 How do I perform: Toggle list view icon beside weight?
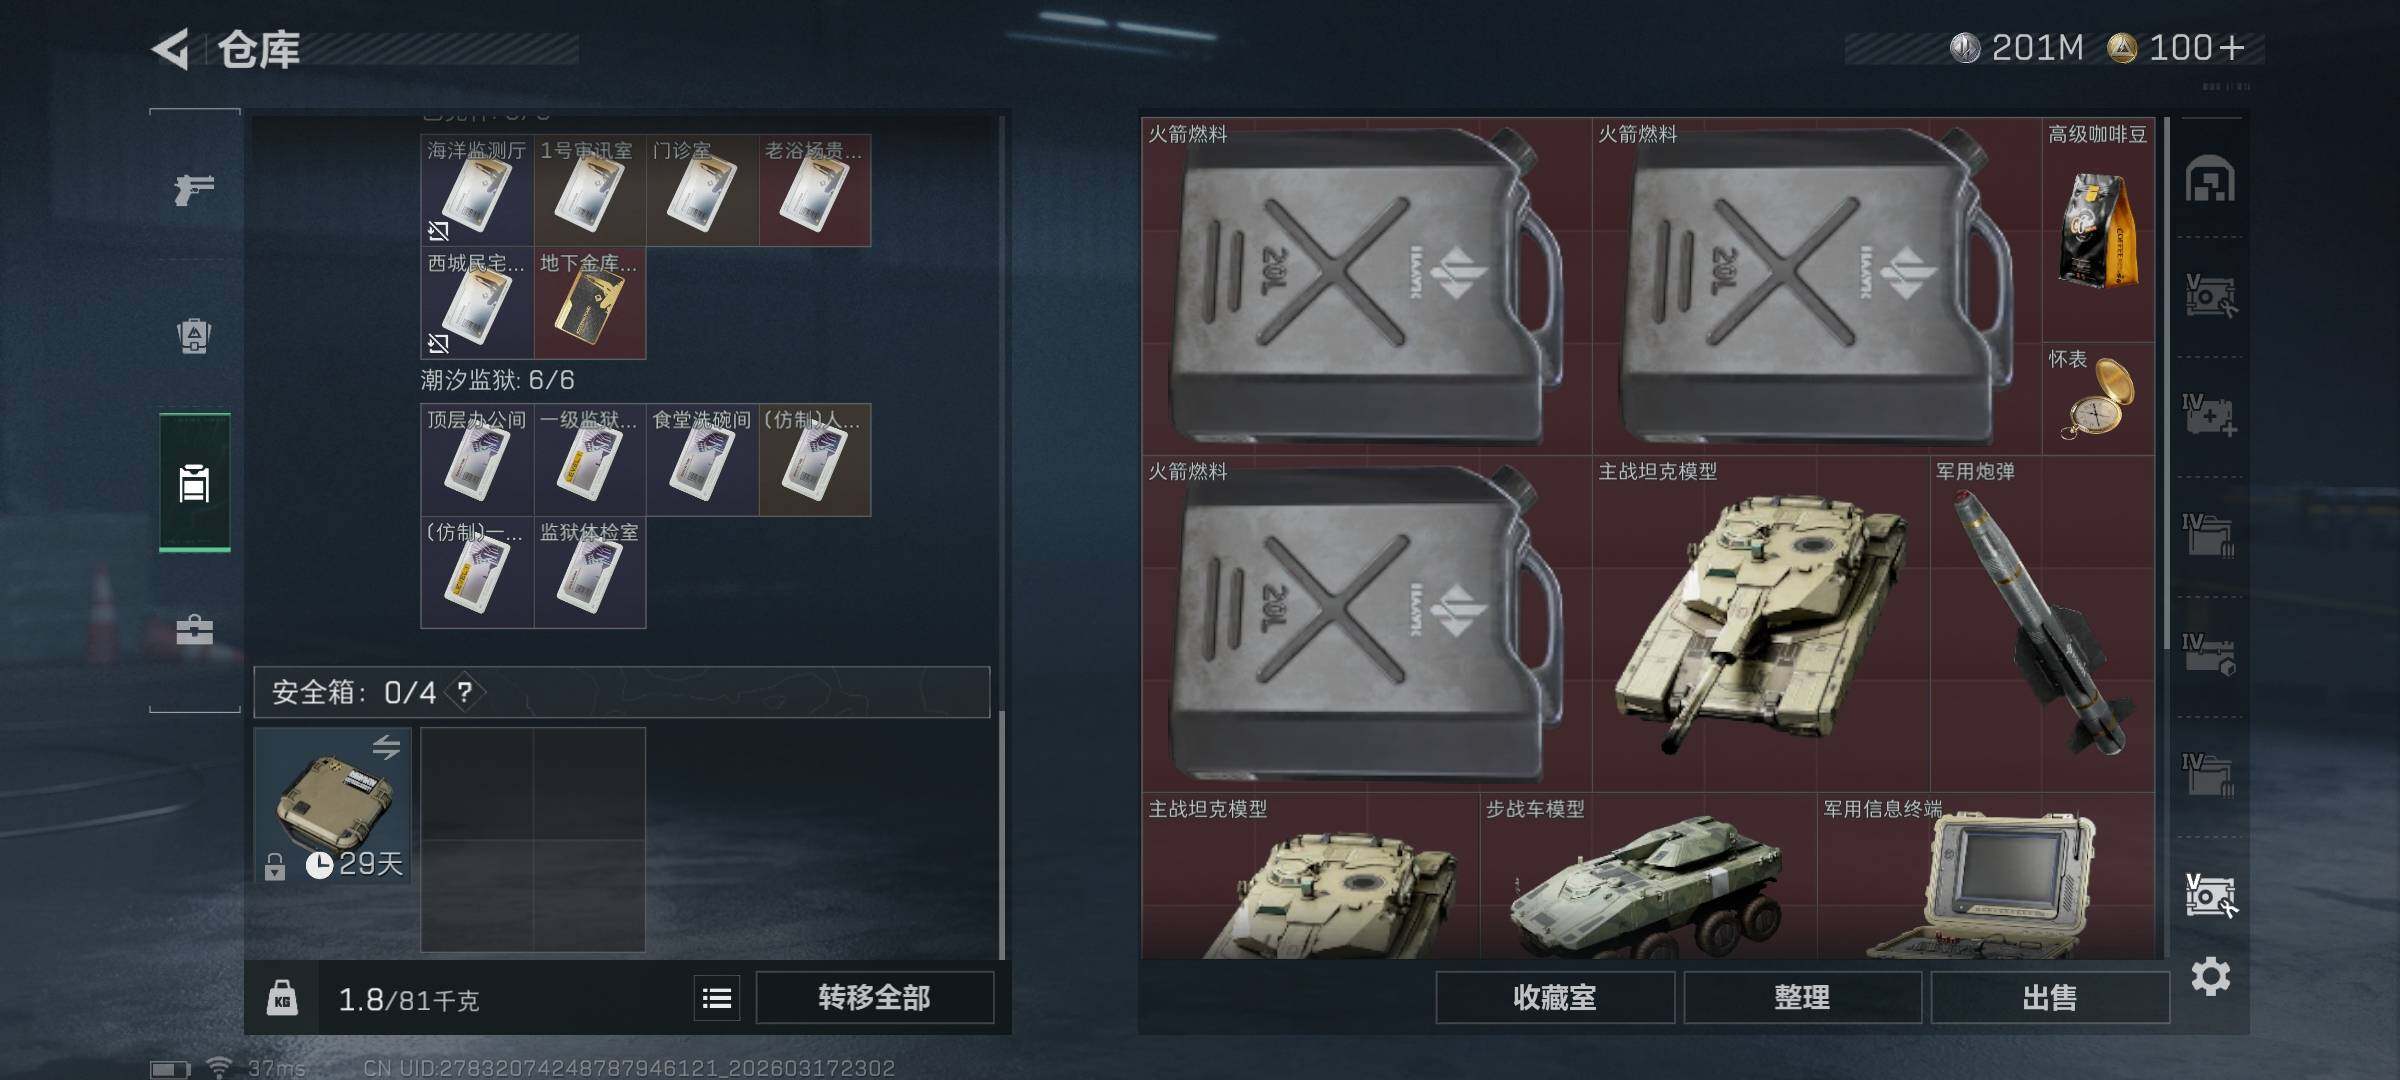(x=717, y=997)
